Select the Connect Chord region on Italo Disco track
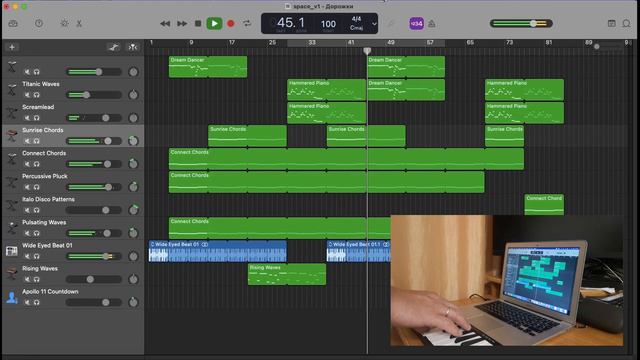 tap(544, 205)
